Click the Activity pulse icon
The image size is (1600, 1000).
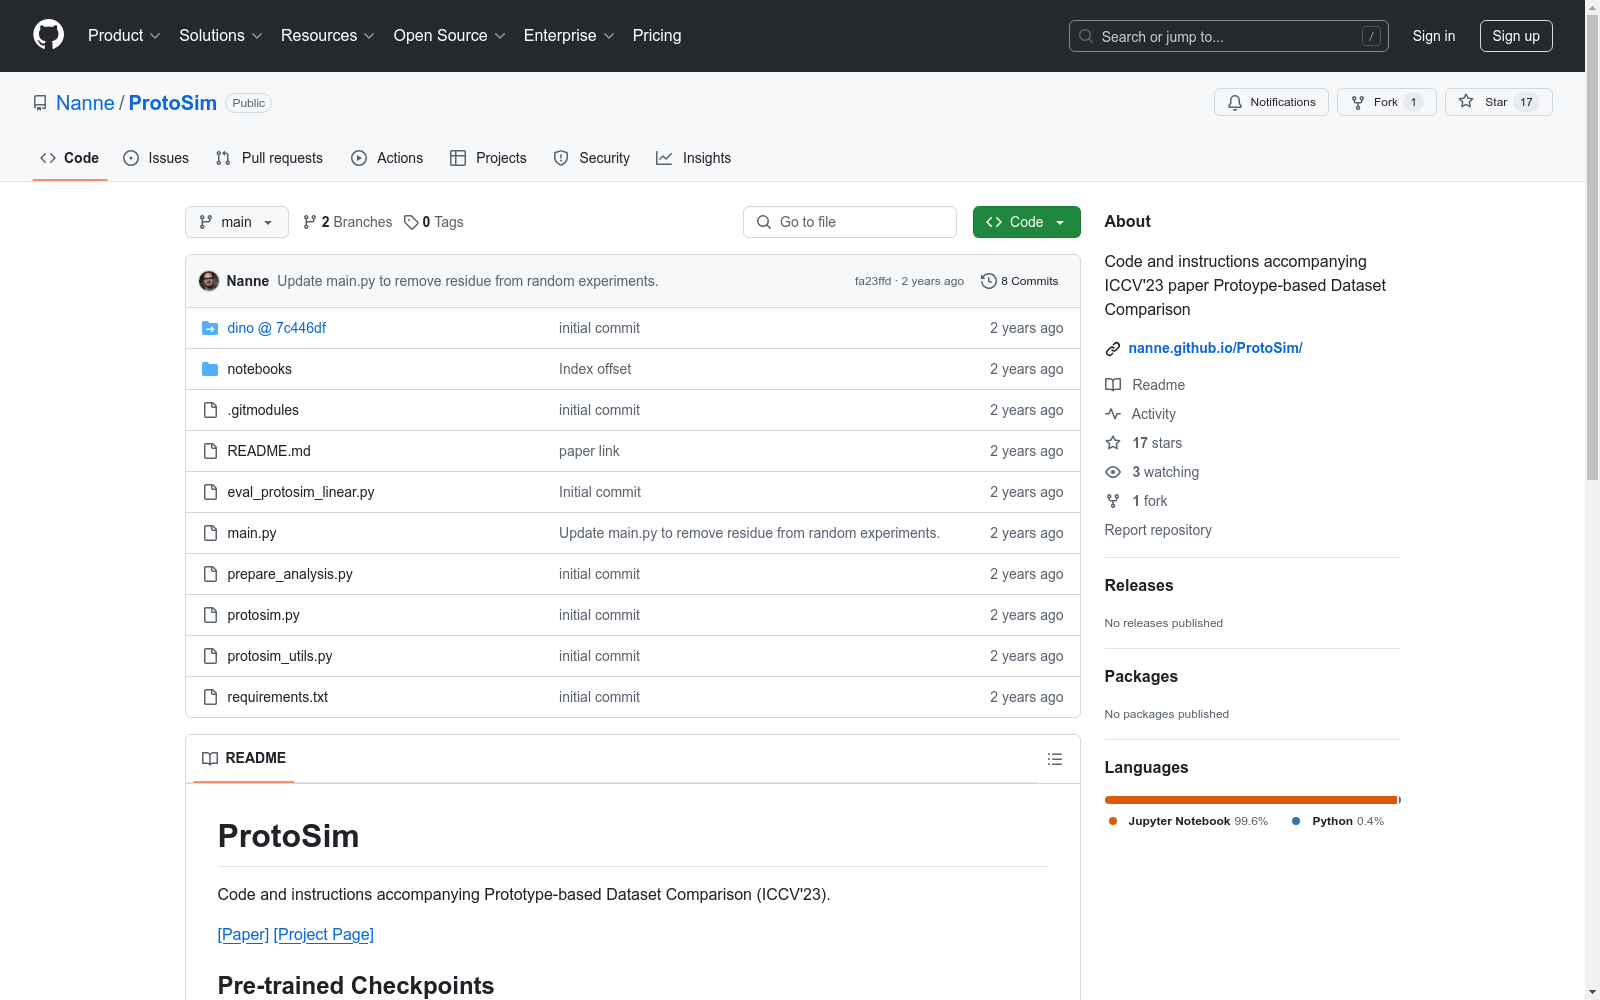[1113, 414]
